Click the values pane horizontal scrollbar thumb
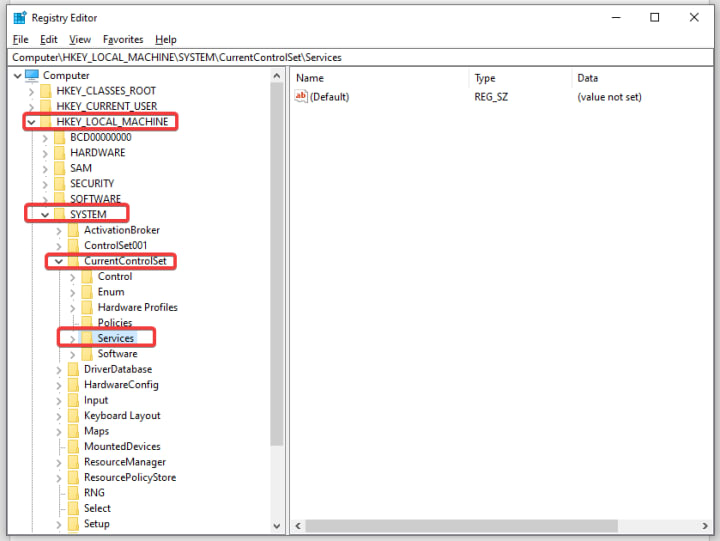The height and width of the screenshot is (541, 720). 462,525
